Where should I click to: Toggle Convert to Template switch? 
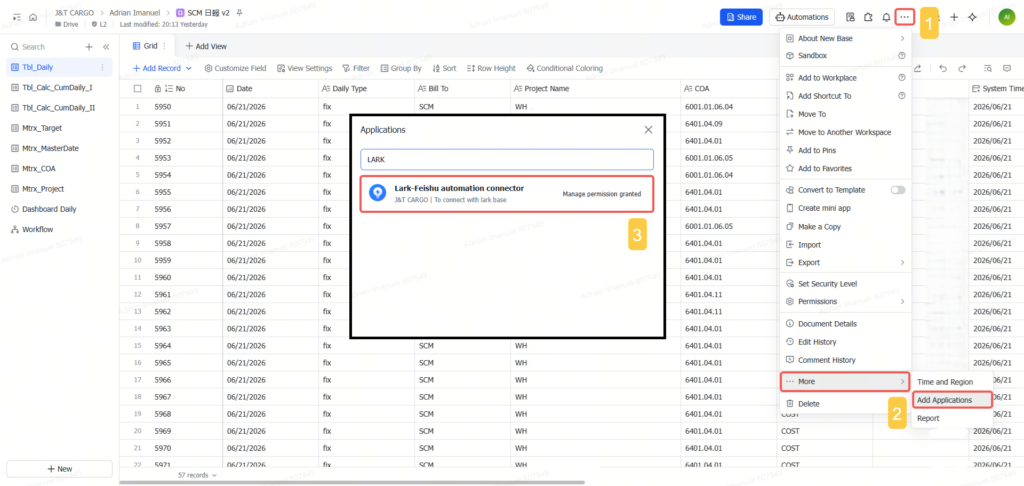tap(898, 189)
